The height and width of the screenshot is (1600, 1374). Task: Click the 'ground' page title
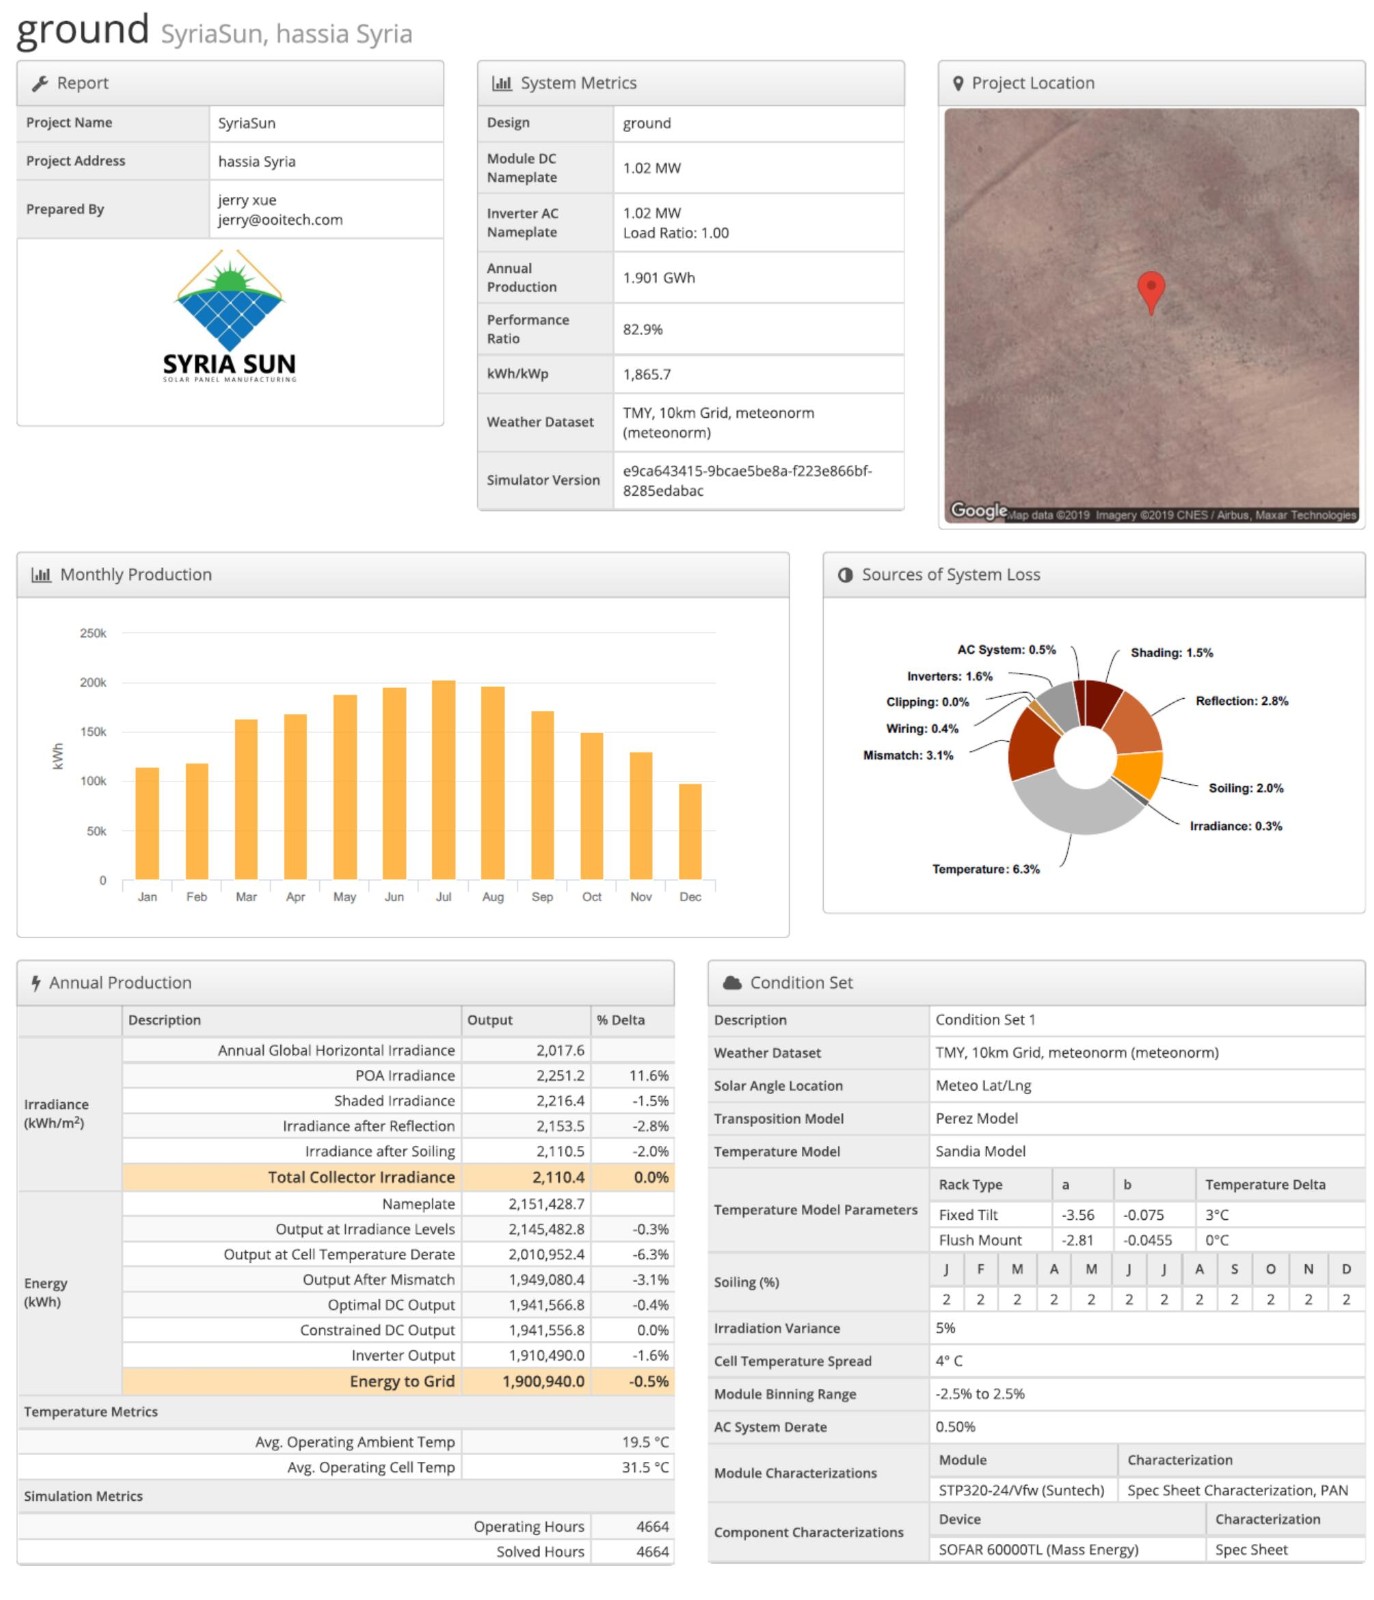pos(83,29)
